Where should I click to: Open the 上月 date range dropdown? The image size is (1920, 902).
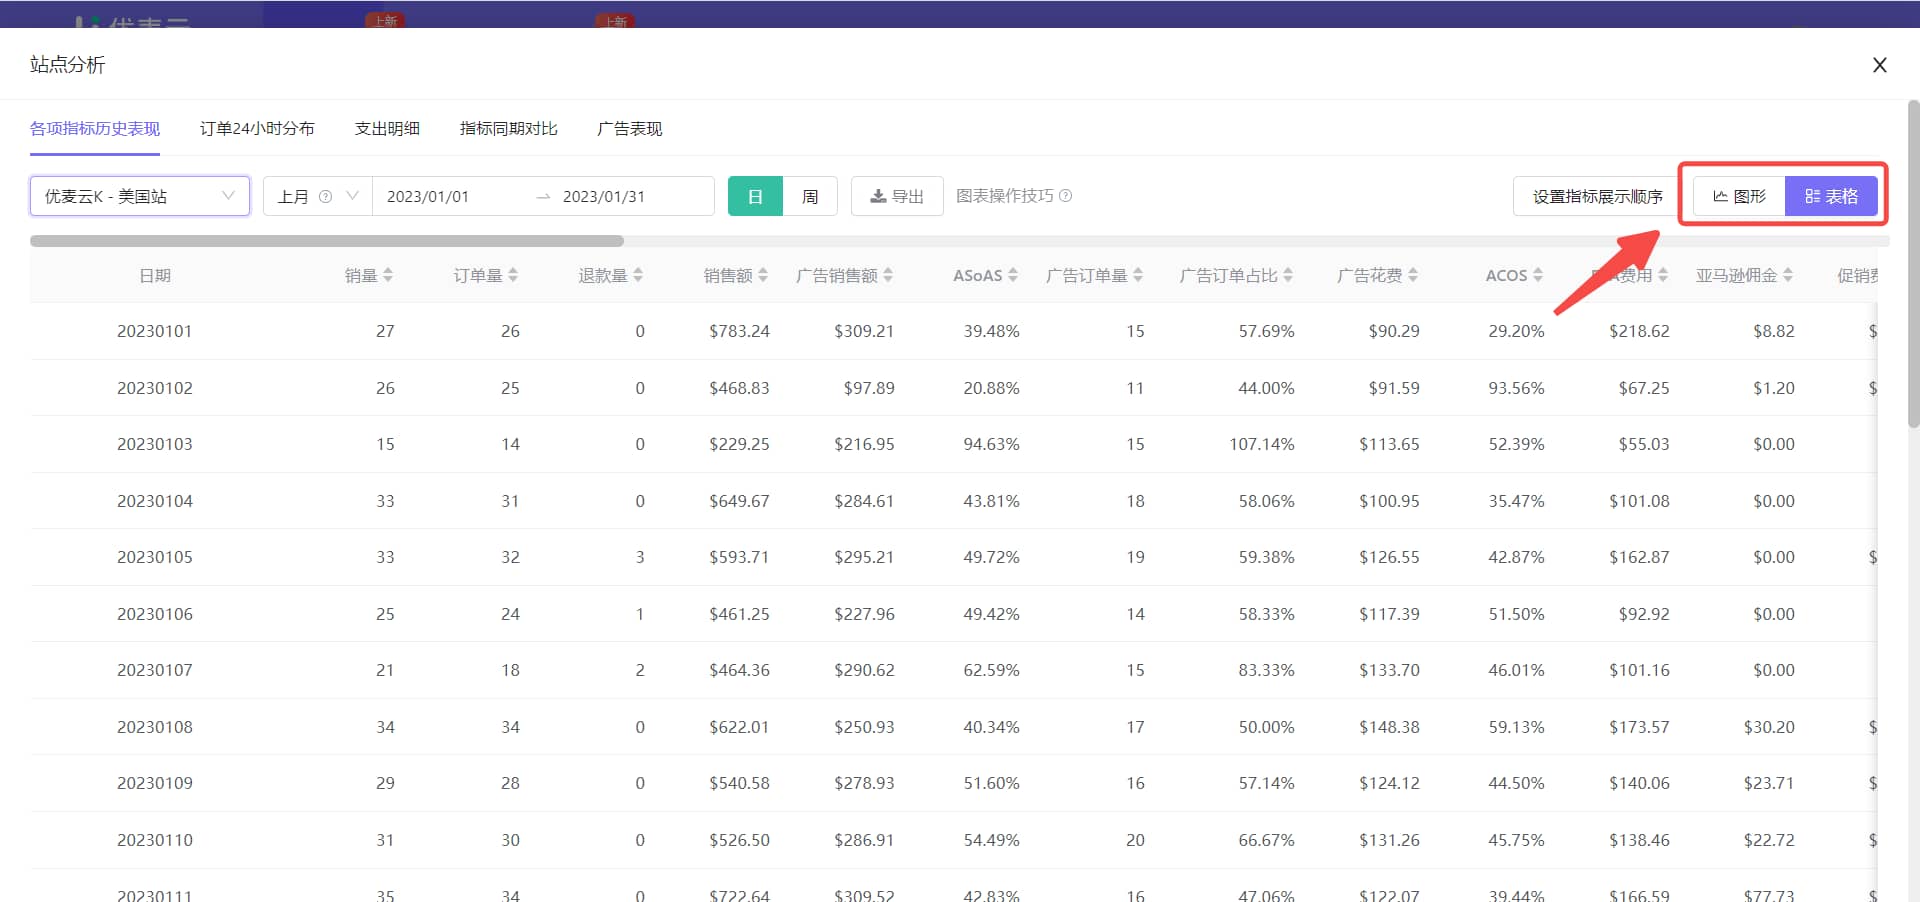[318, 196]
